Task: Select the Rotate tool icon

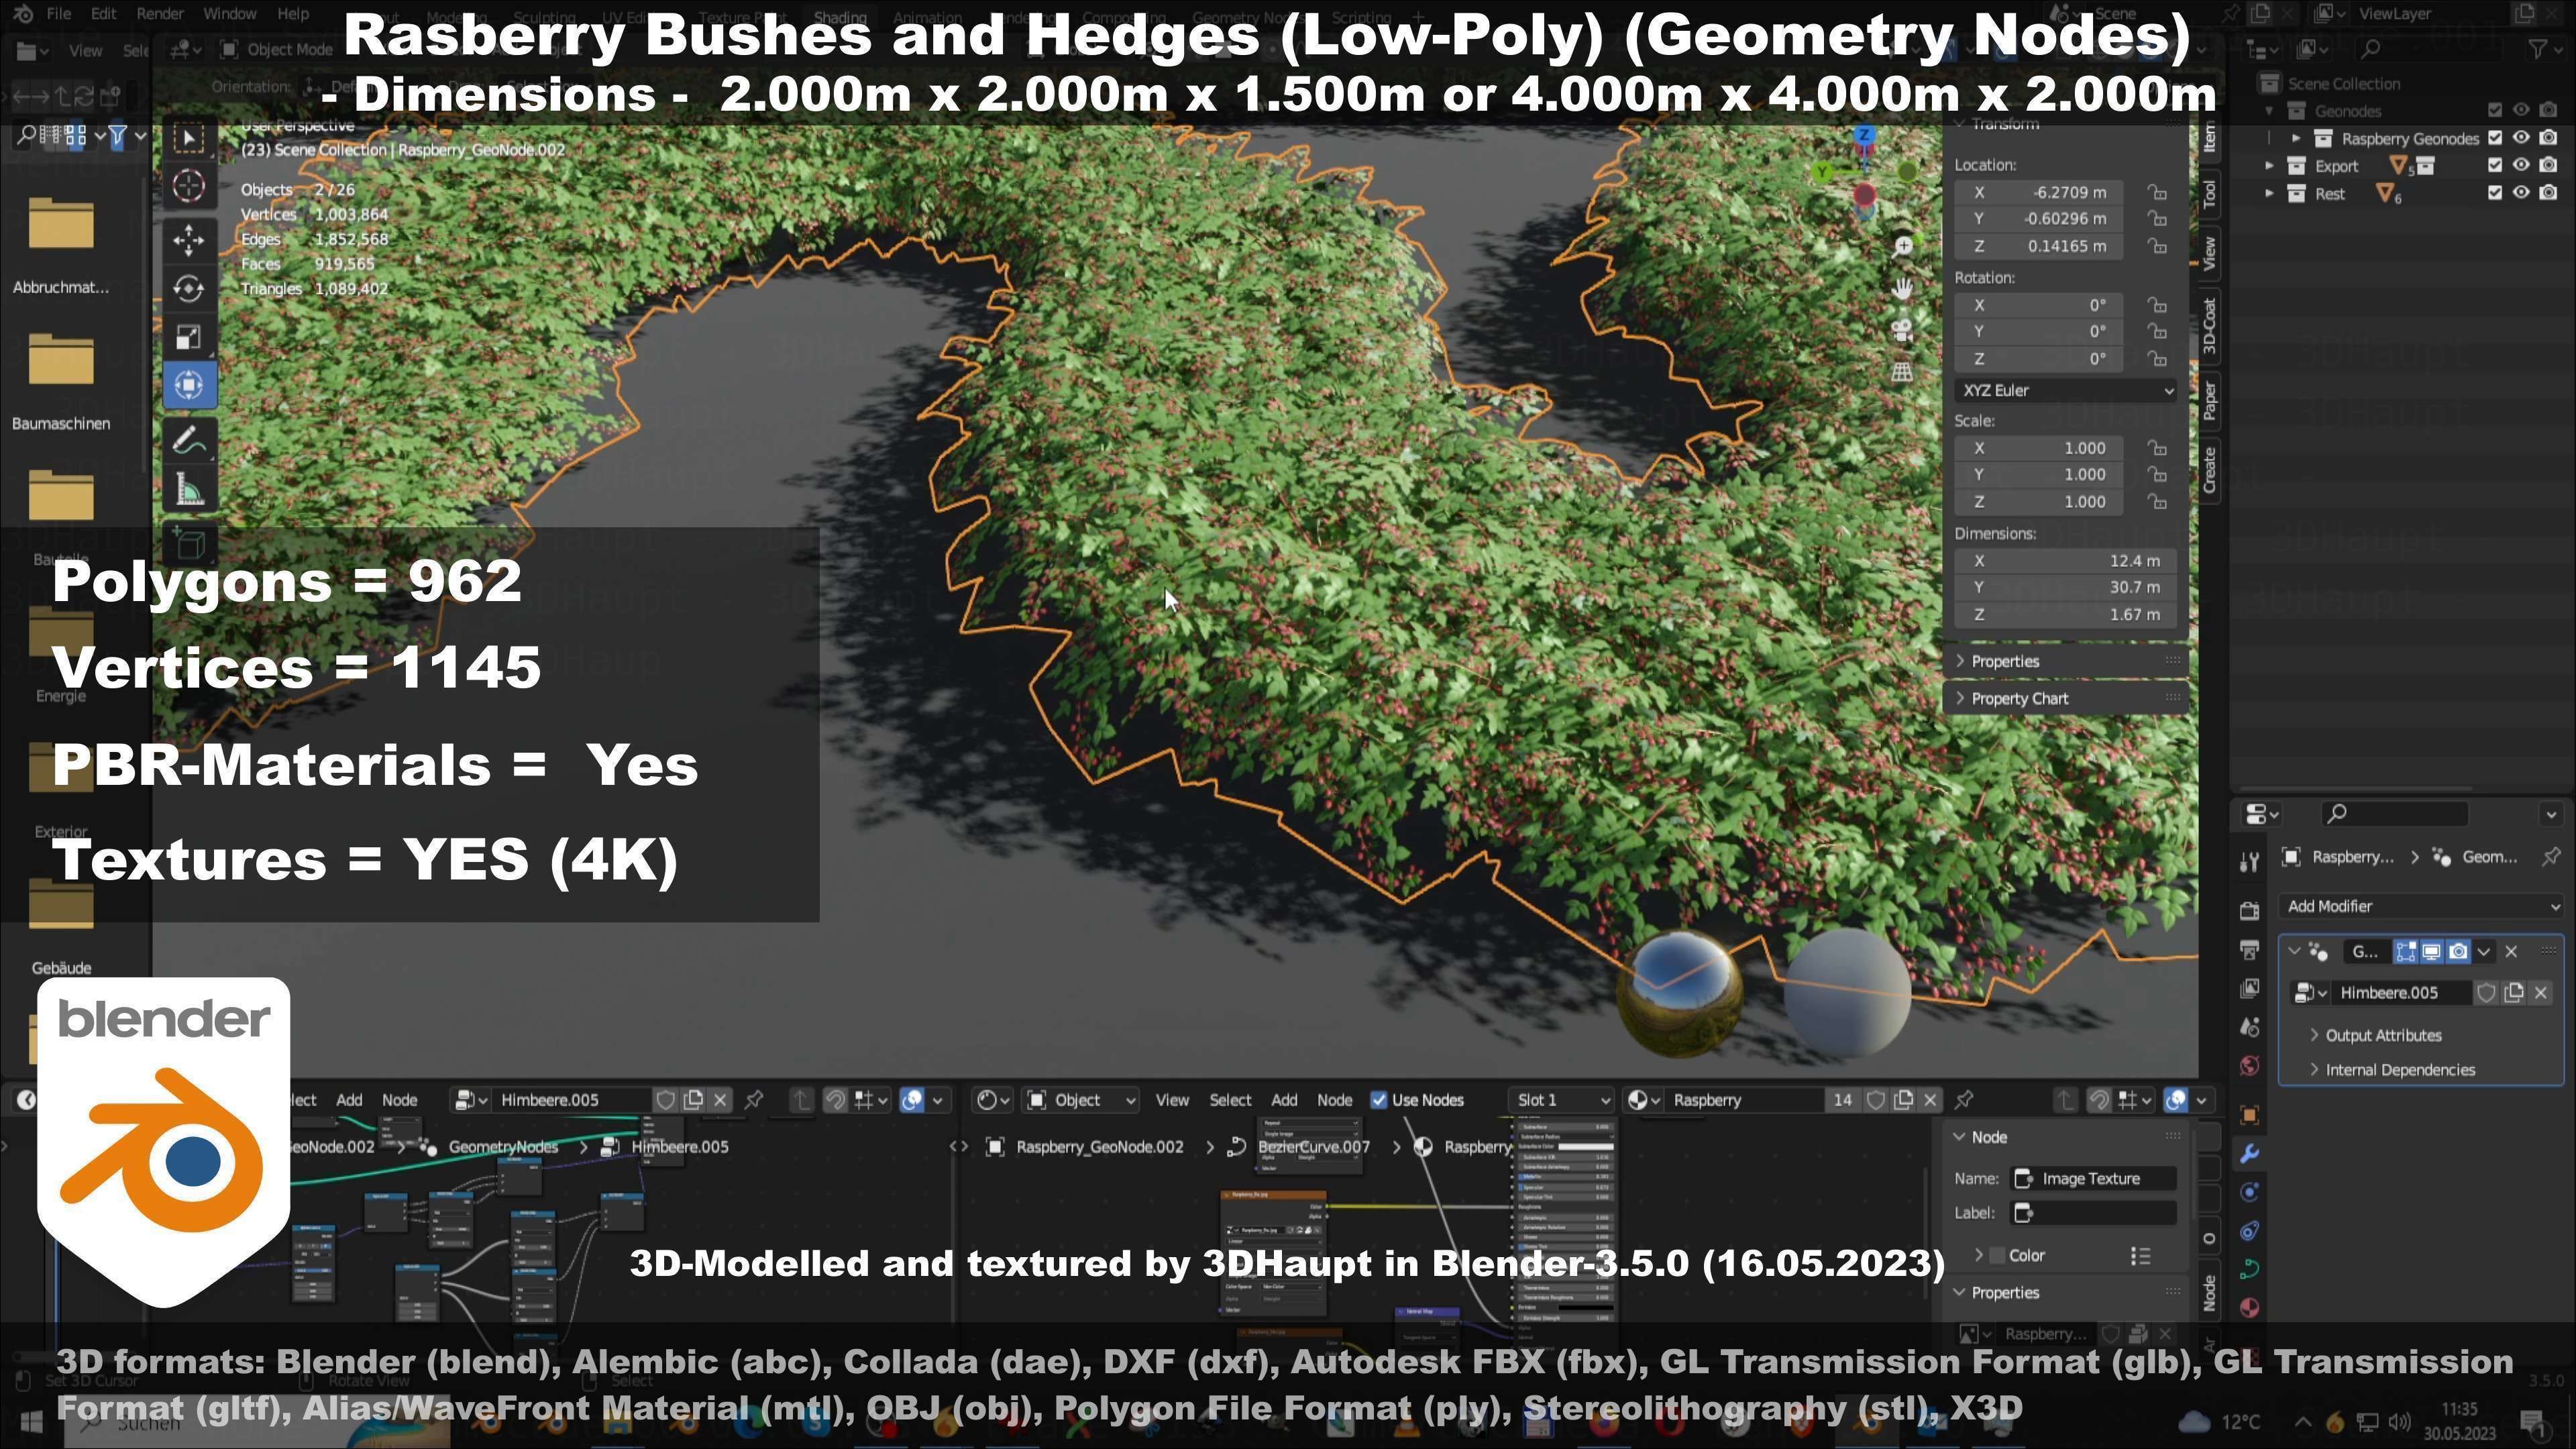Action: pos(189,289)
